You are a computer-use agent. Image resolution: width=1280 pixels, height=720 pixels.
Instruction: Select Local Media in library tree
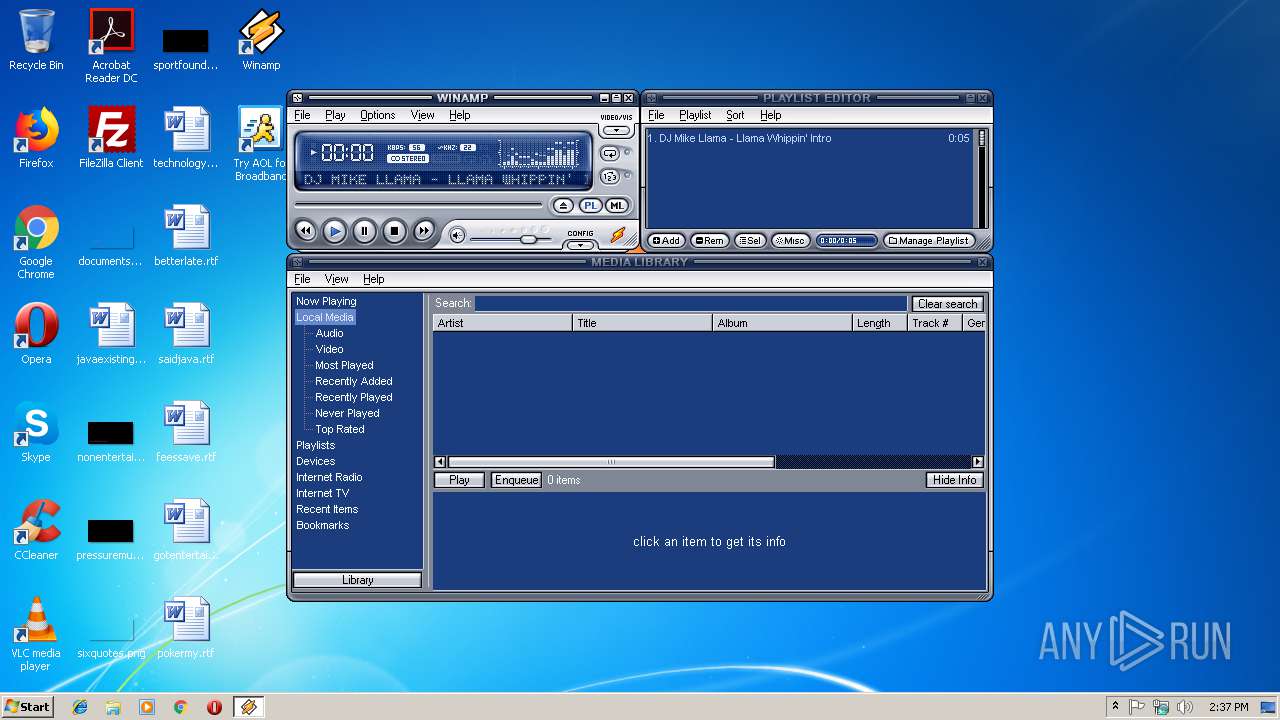tap(325, 317)
